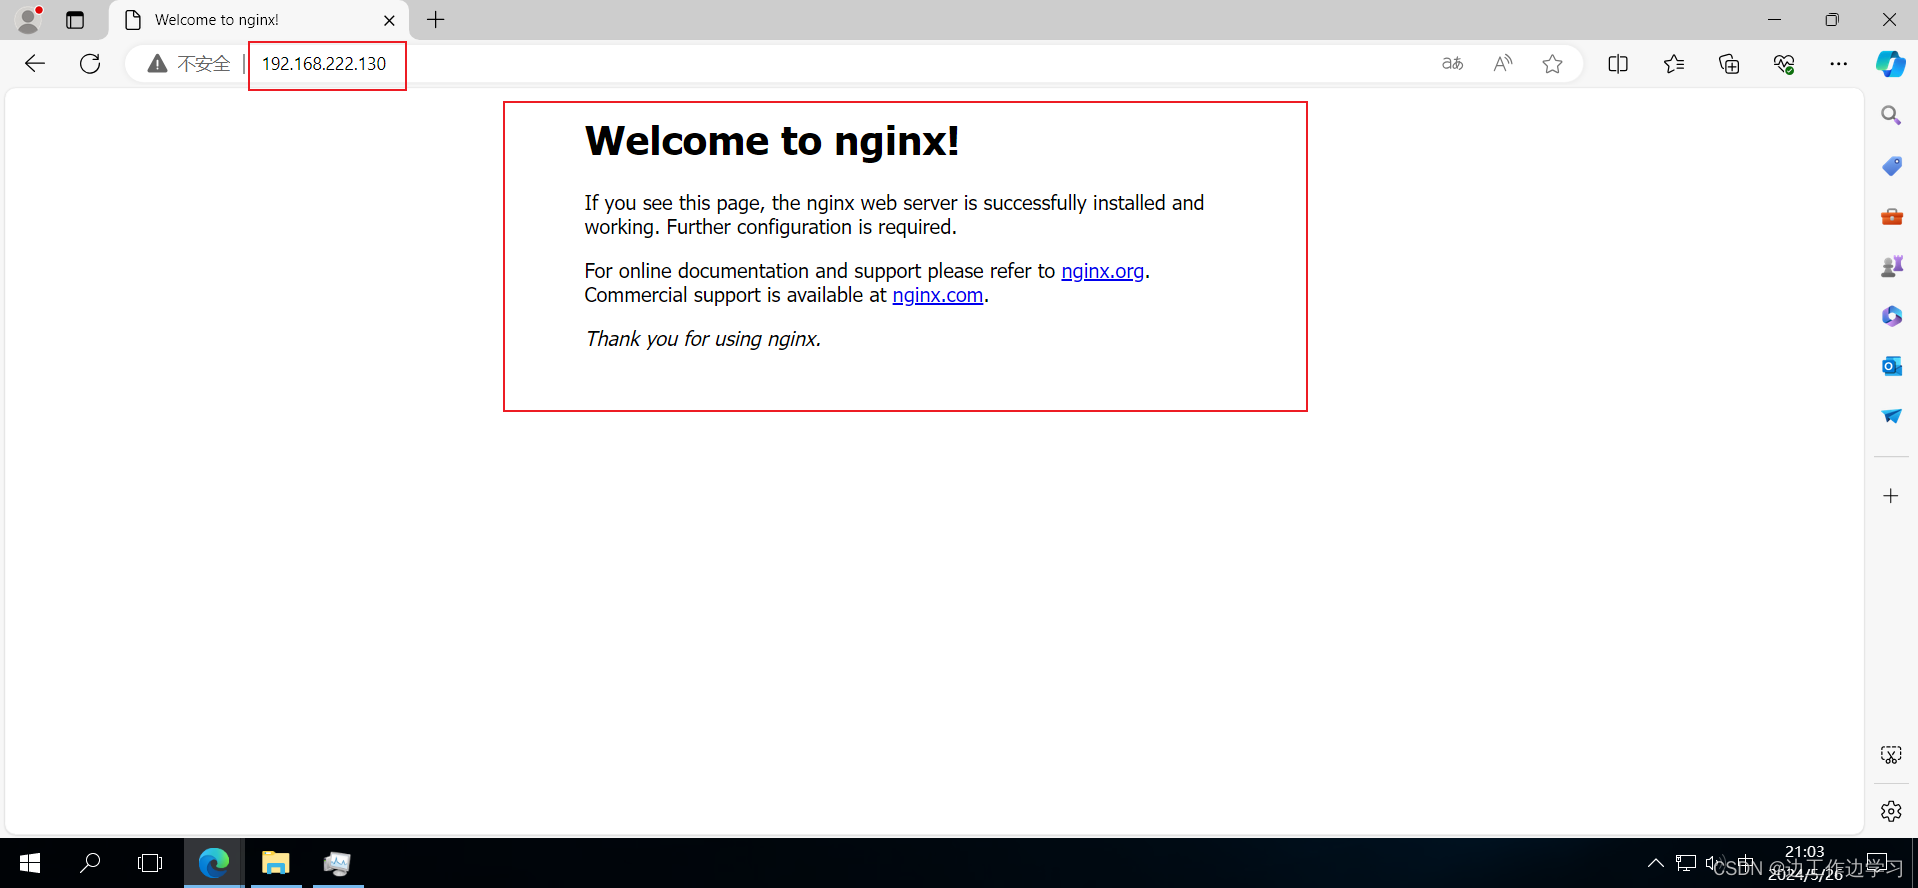
Task: Open the sidebar settings gear icon
Action: 1891,811
